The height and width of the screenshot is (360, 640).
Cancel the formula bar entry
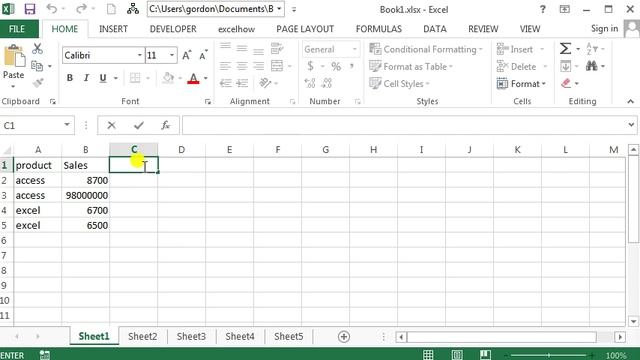[x=111, y=125]
